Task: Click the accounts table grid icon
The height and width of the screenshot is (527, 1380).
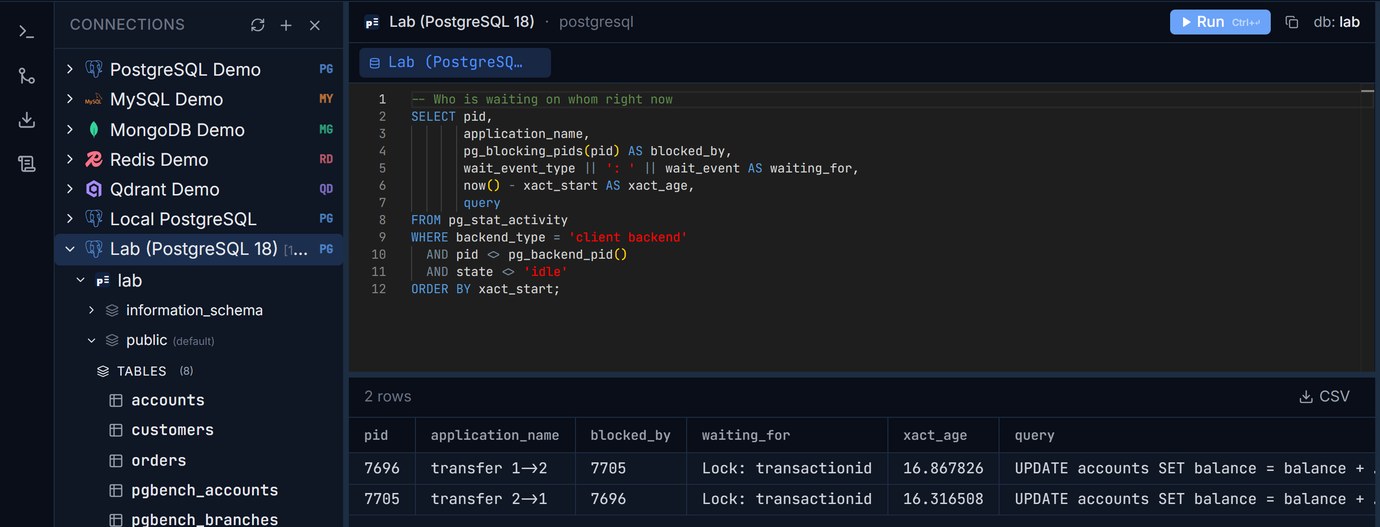Action: tap(115, 400)
